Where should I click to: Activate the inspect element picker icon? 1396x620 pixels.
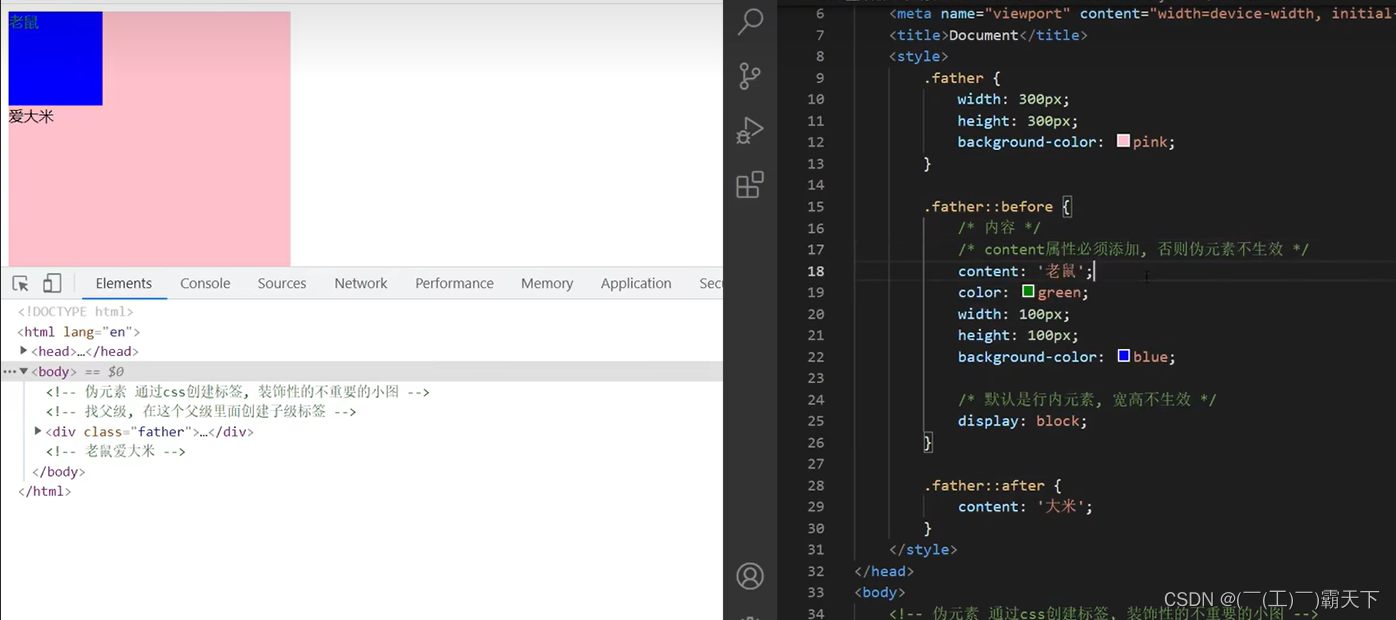(20, 284)
